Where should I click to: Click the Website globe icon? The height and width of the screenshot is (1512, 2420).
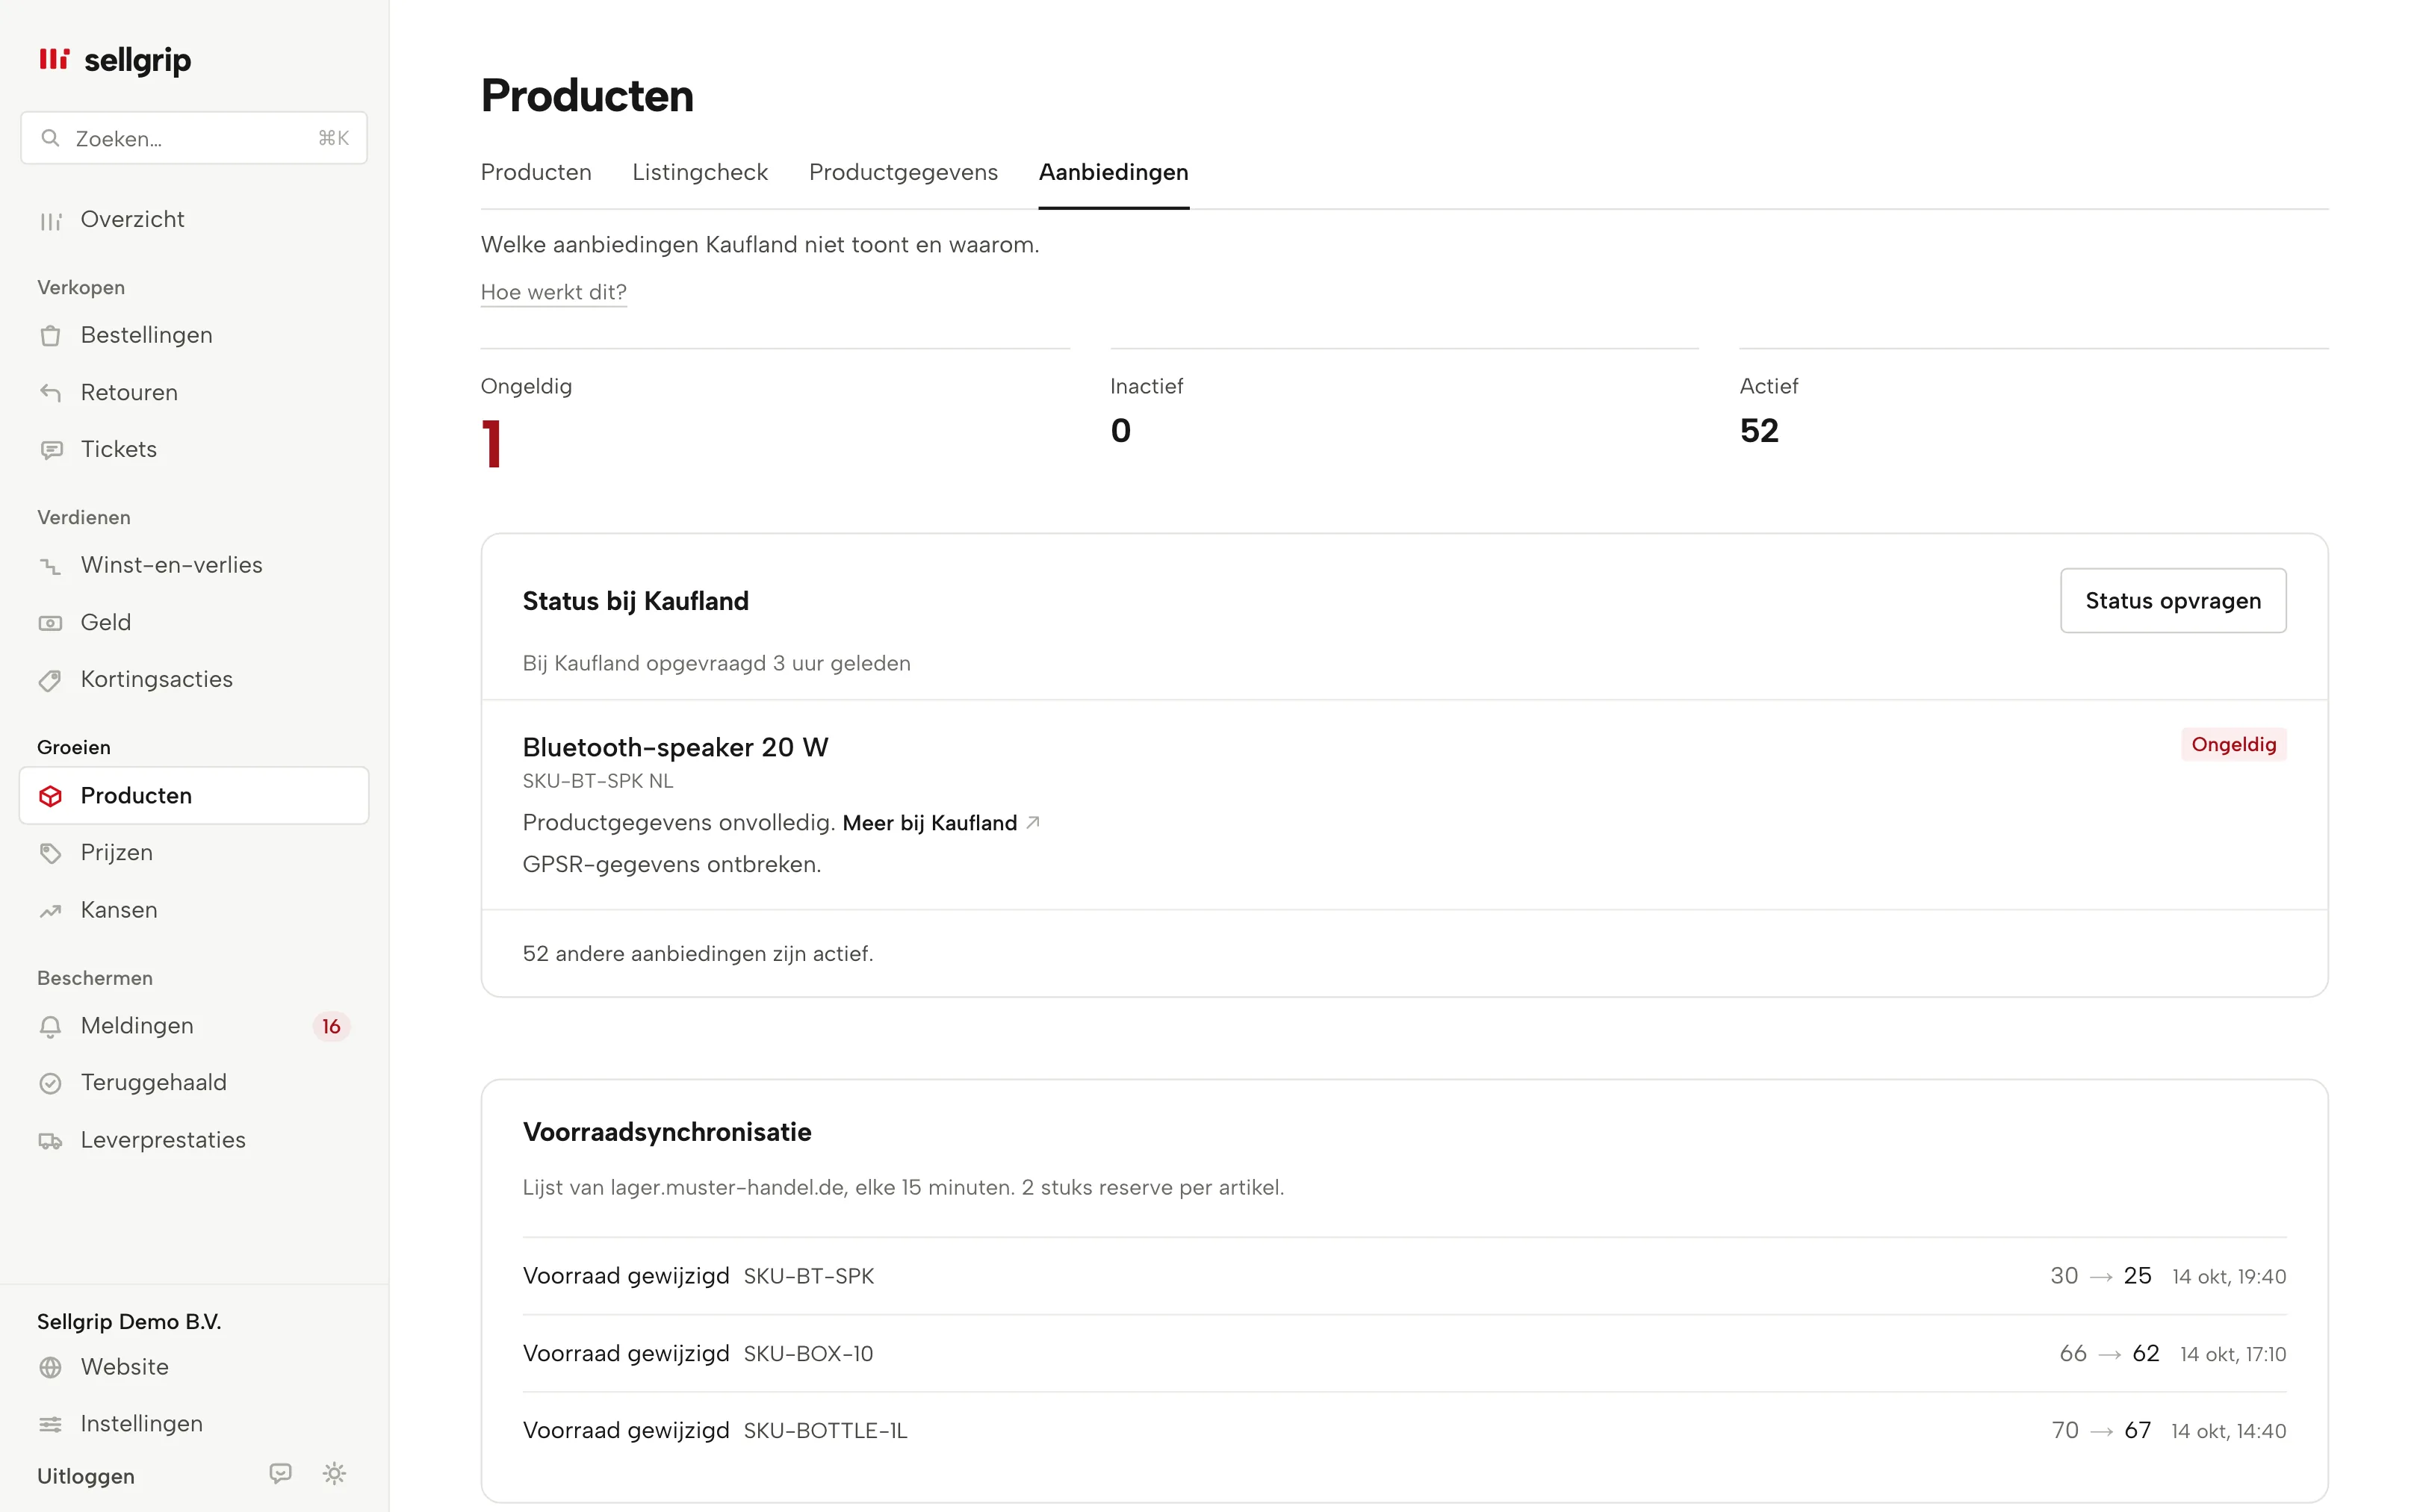point(50,1367)
